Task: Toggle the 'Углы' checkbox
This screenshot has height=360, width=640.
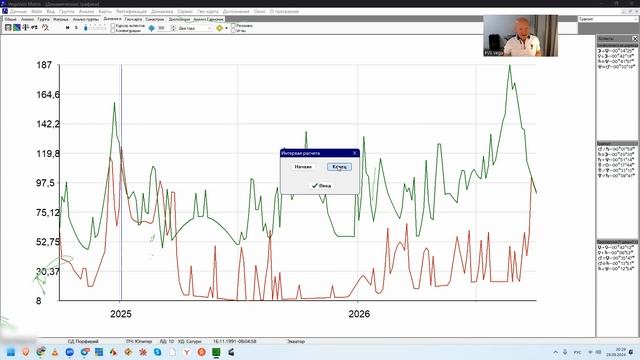Action: [233, 30]
